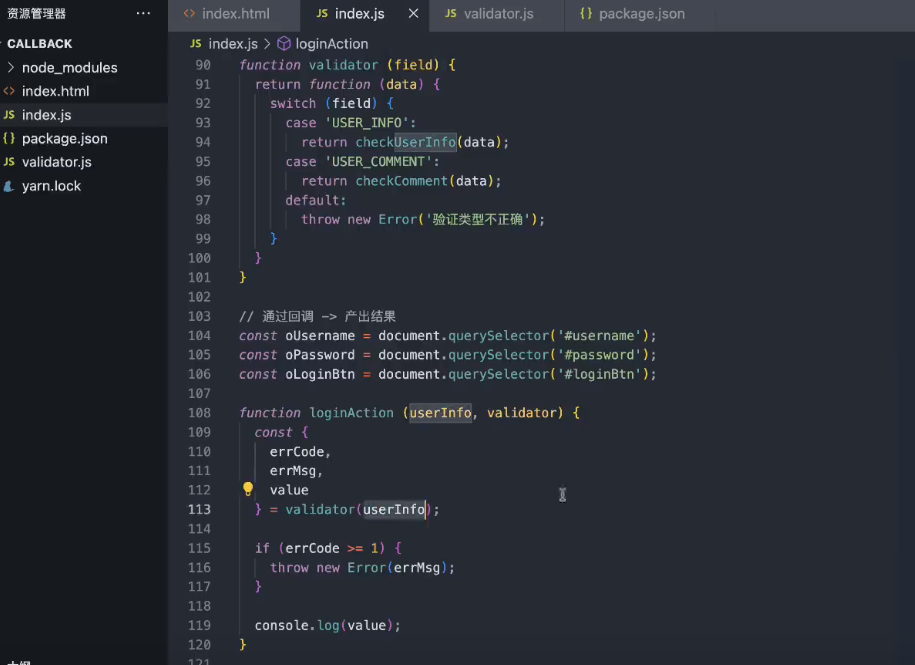Click the '#password' selector string
The image size is (915, 665).
coord(599,355)
